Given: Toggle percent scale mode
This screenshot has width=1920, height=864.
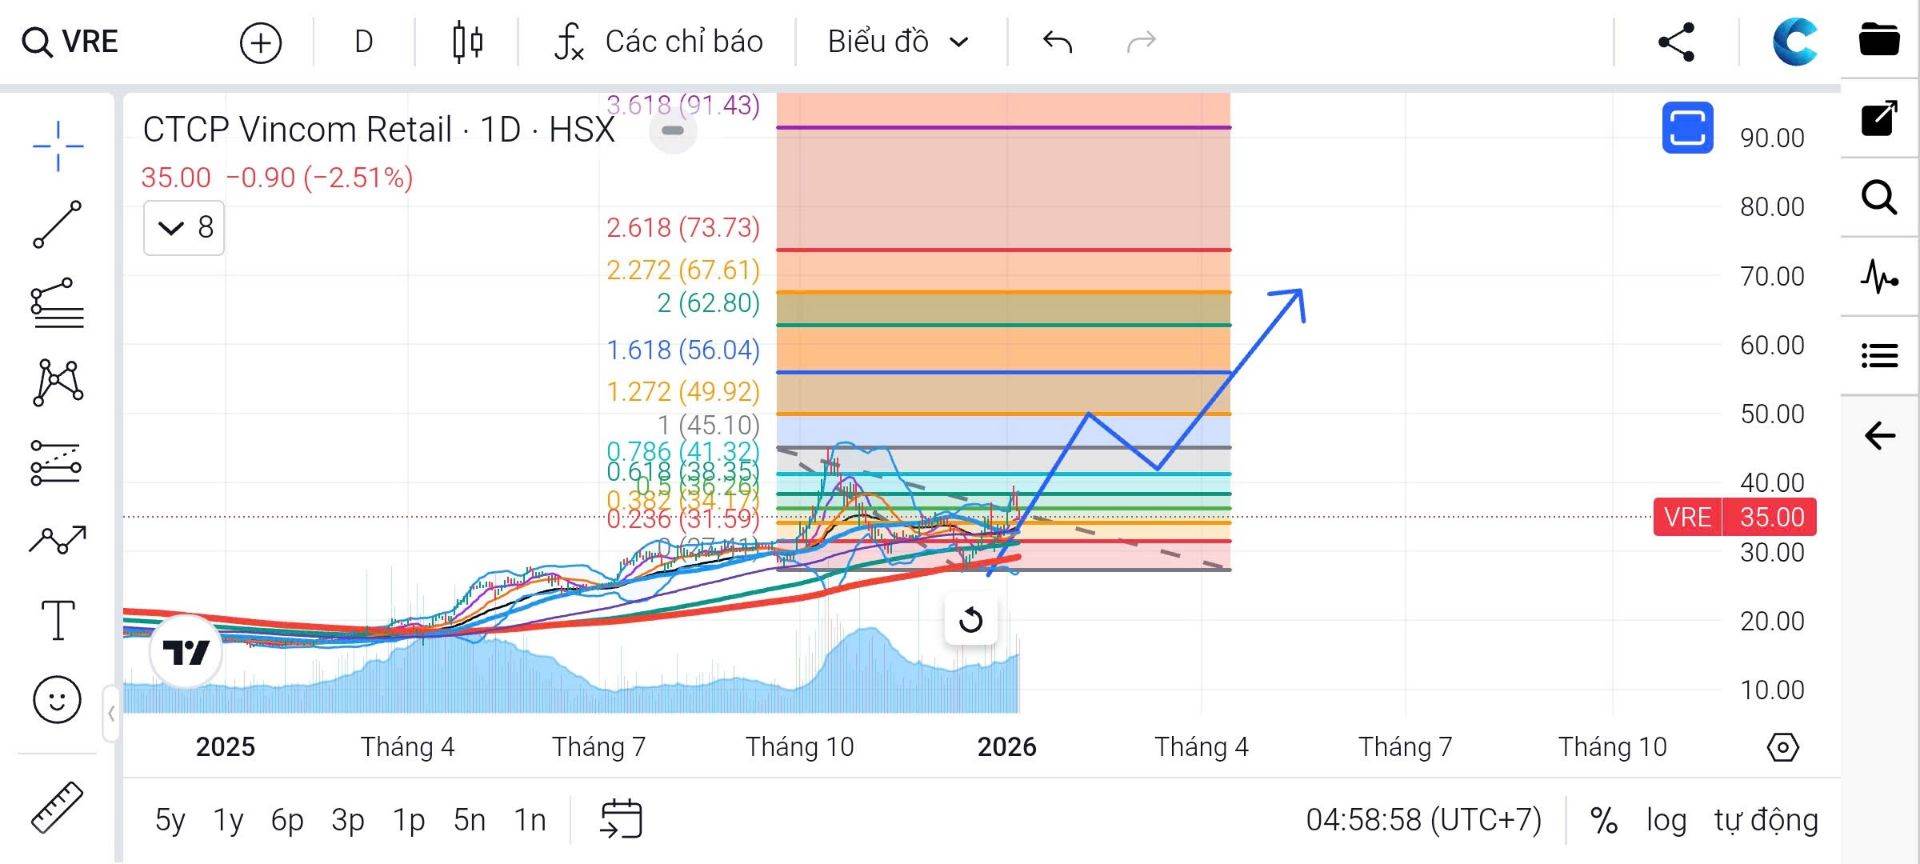Looking at the screenshot, I should tap(1604, 821).
